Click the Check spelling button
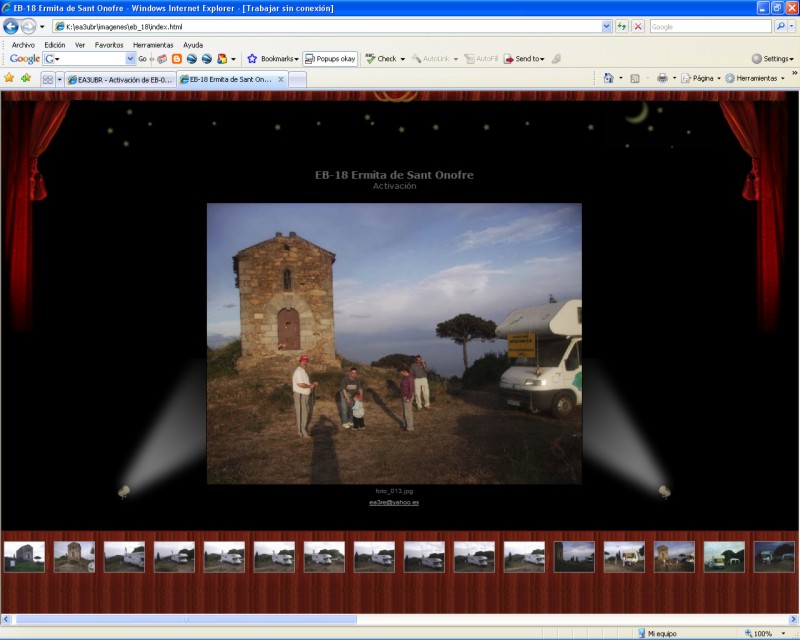This screenshot has height=640, width=800. [384, 59]
